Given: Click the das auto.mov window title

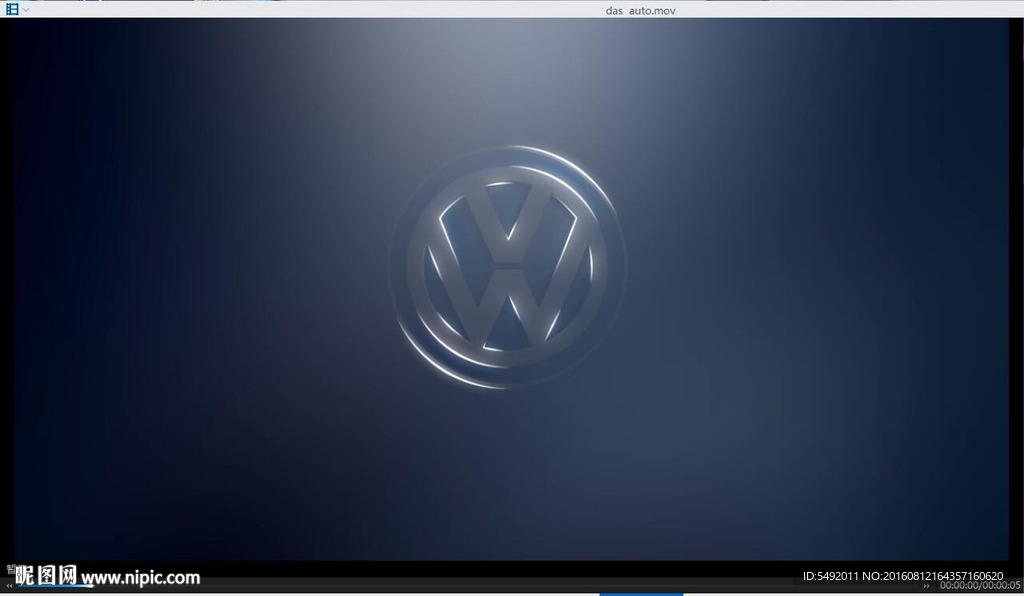Looking at the screenshot, I should click(x=640, y=10).
